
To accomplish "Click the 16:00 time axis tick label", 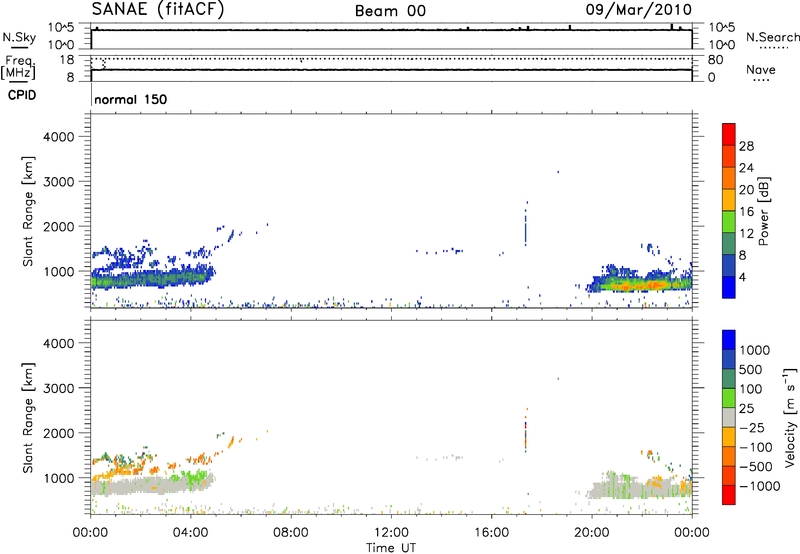I will pyautogui.click(x=491, y=533).
